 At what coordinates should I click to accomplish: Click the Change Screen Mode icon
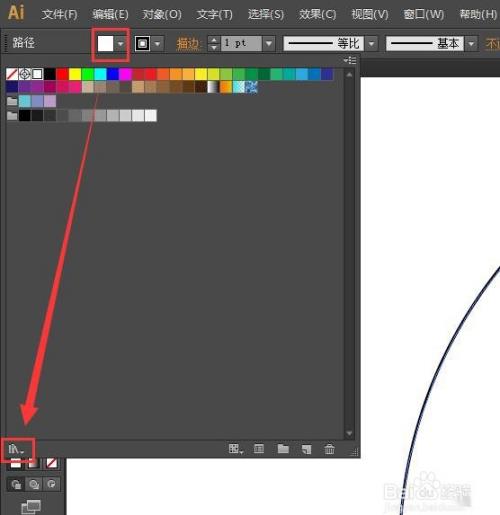31,507
